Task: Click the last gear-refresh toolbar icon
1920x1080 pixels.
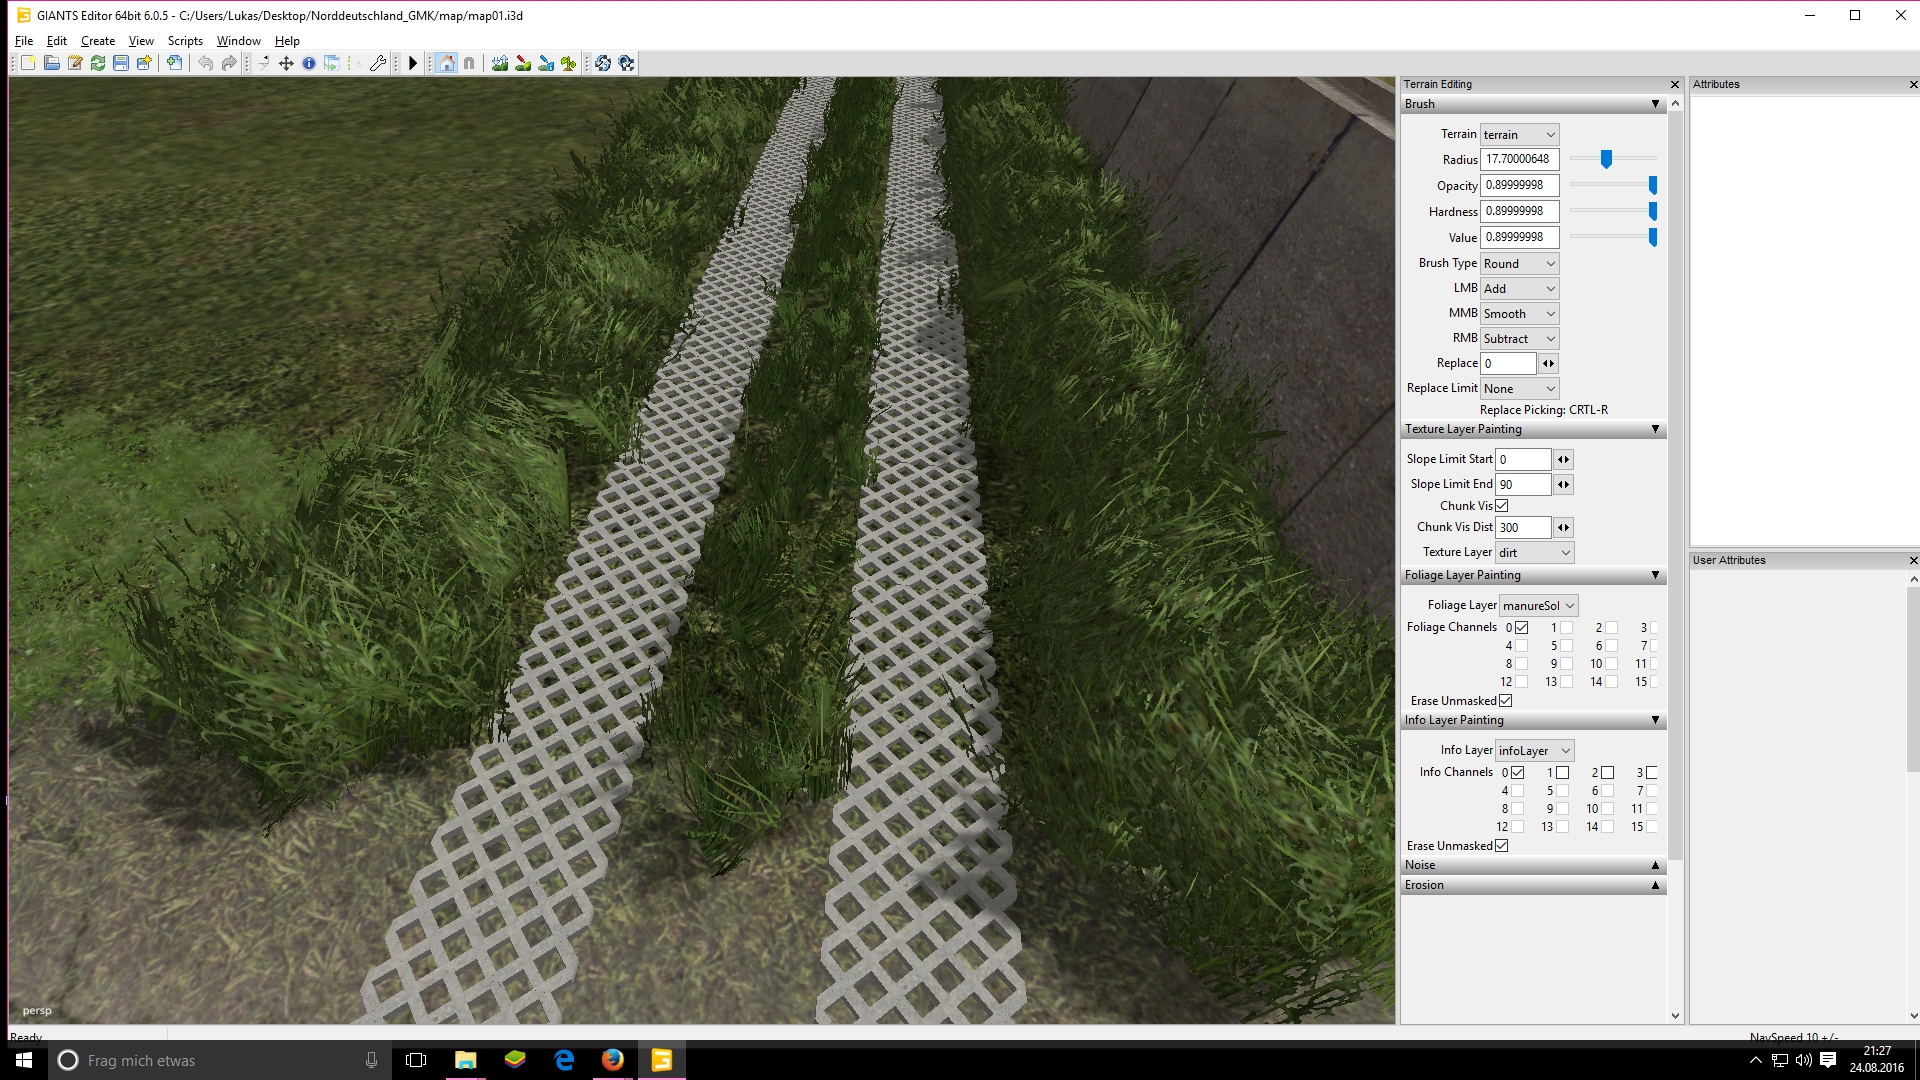Action: point(626,63)
